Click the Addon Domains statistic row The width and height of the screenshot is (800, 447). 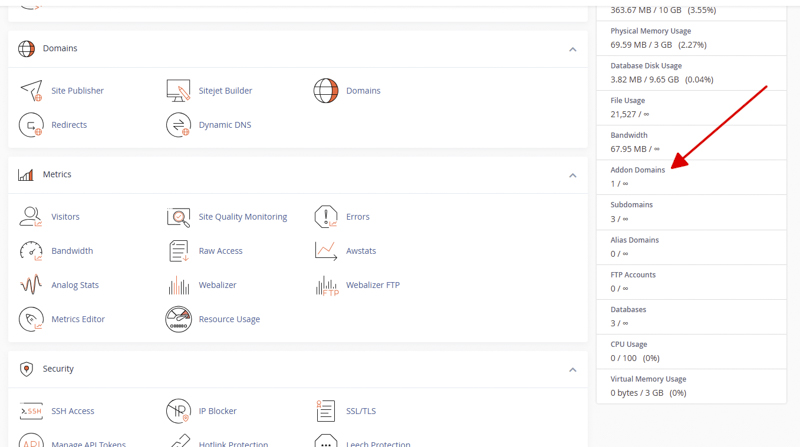[691, 177]
